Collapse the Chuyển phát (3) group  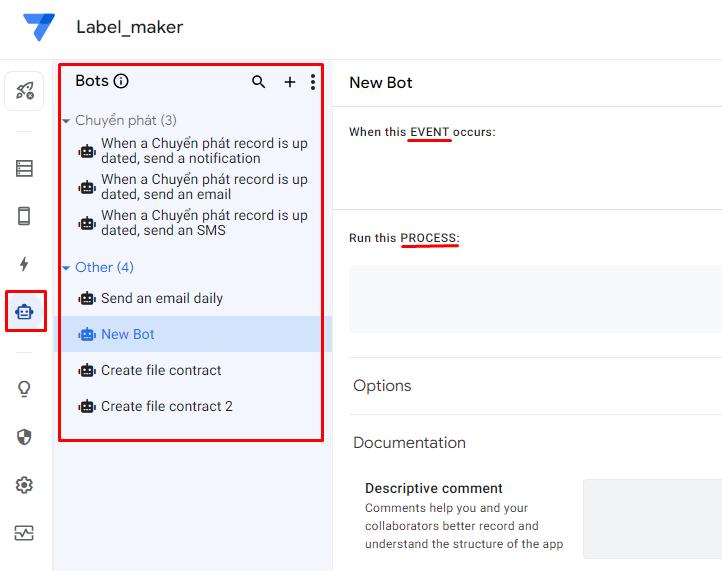(66, 121)
